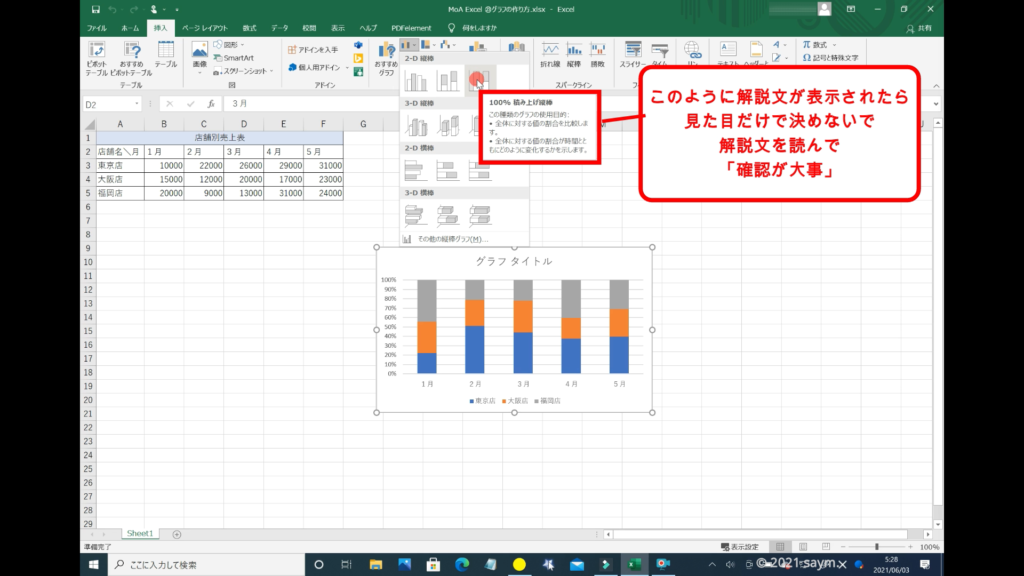Choose the 2-D clustered column chart icon

pos(416,79)
